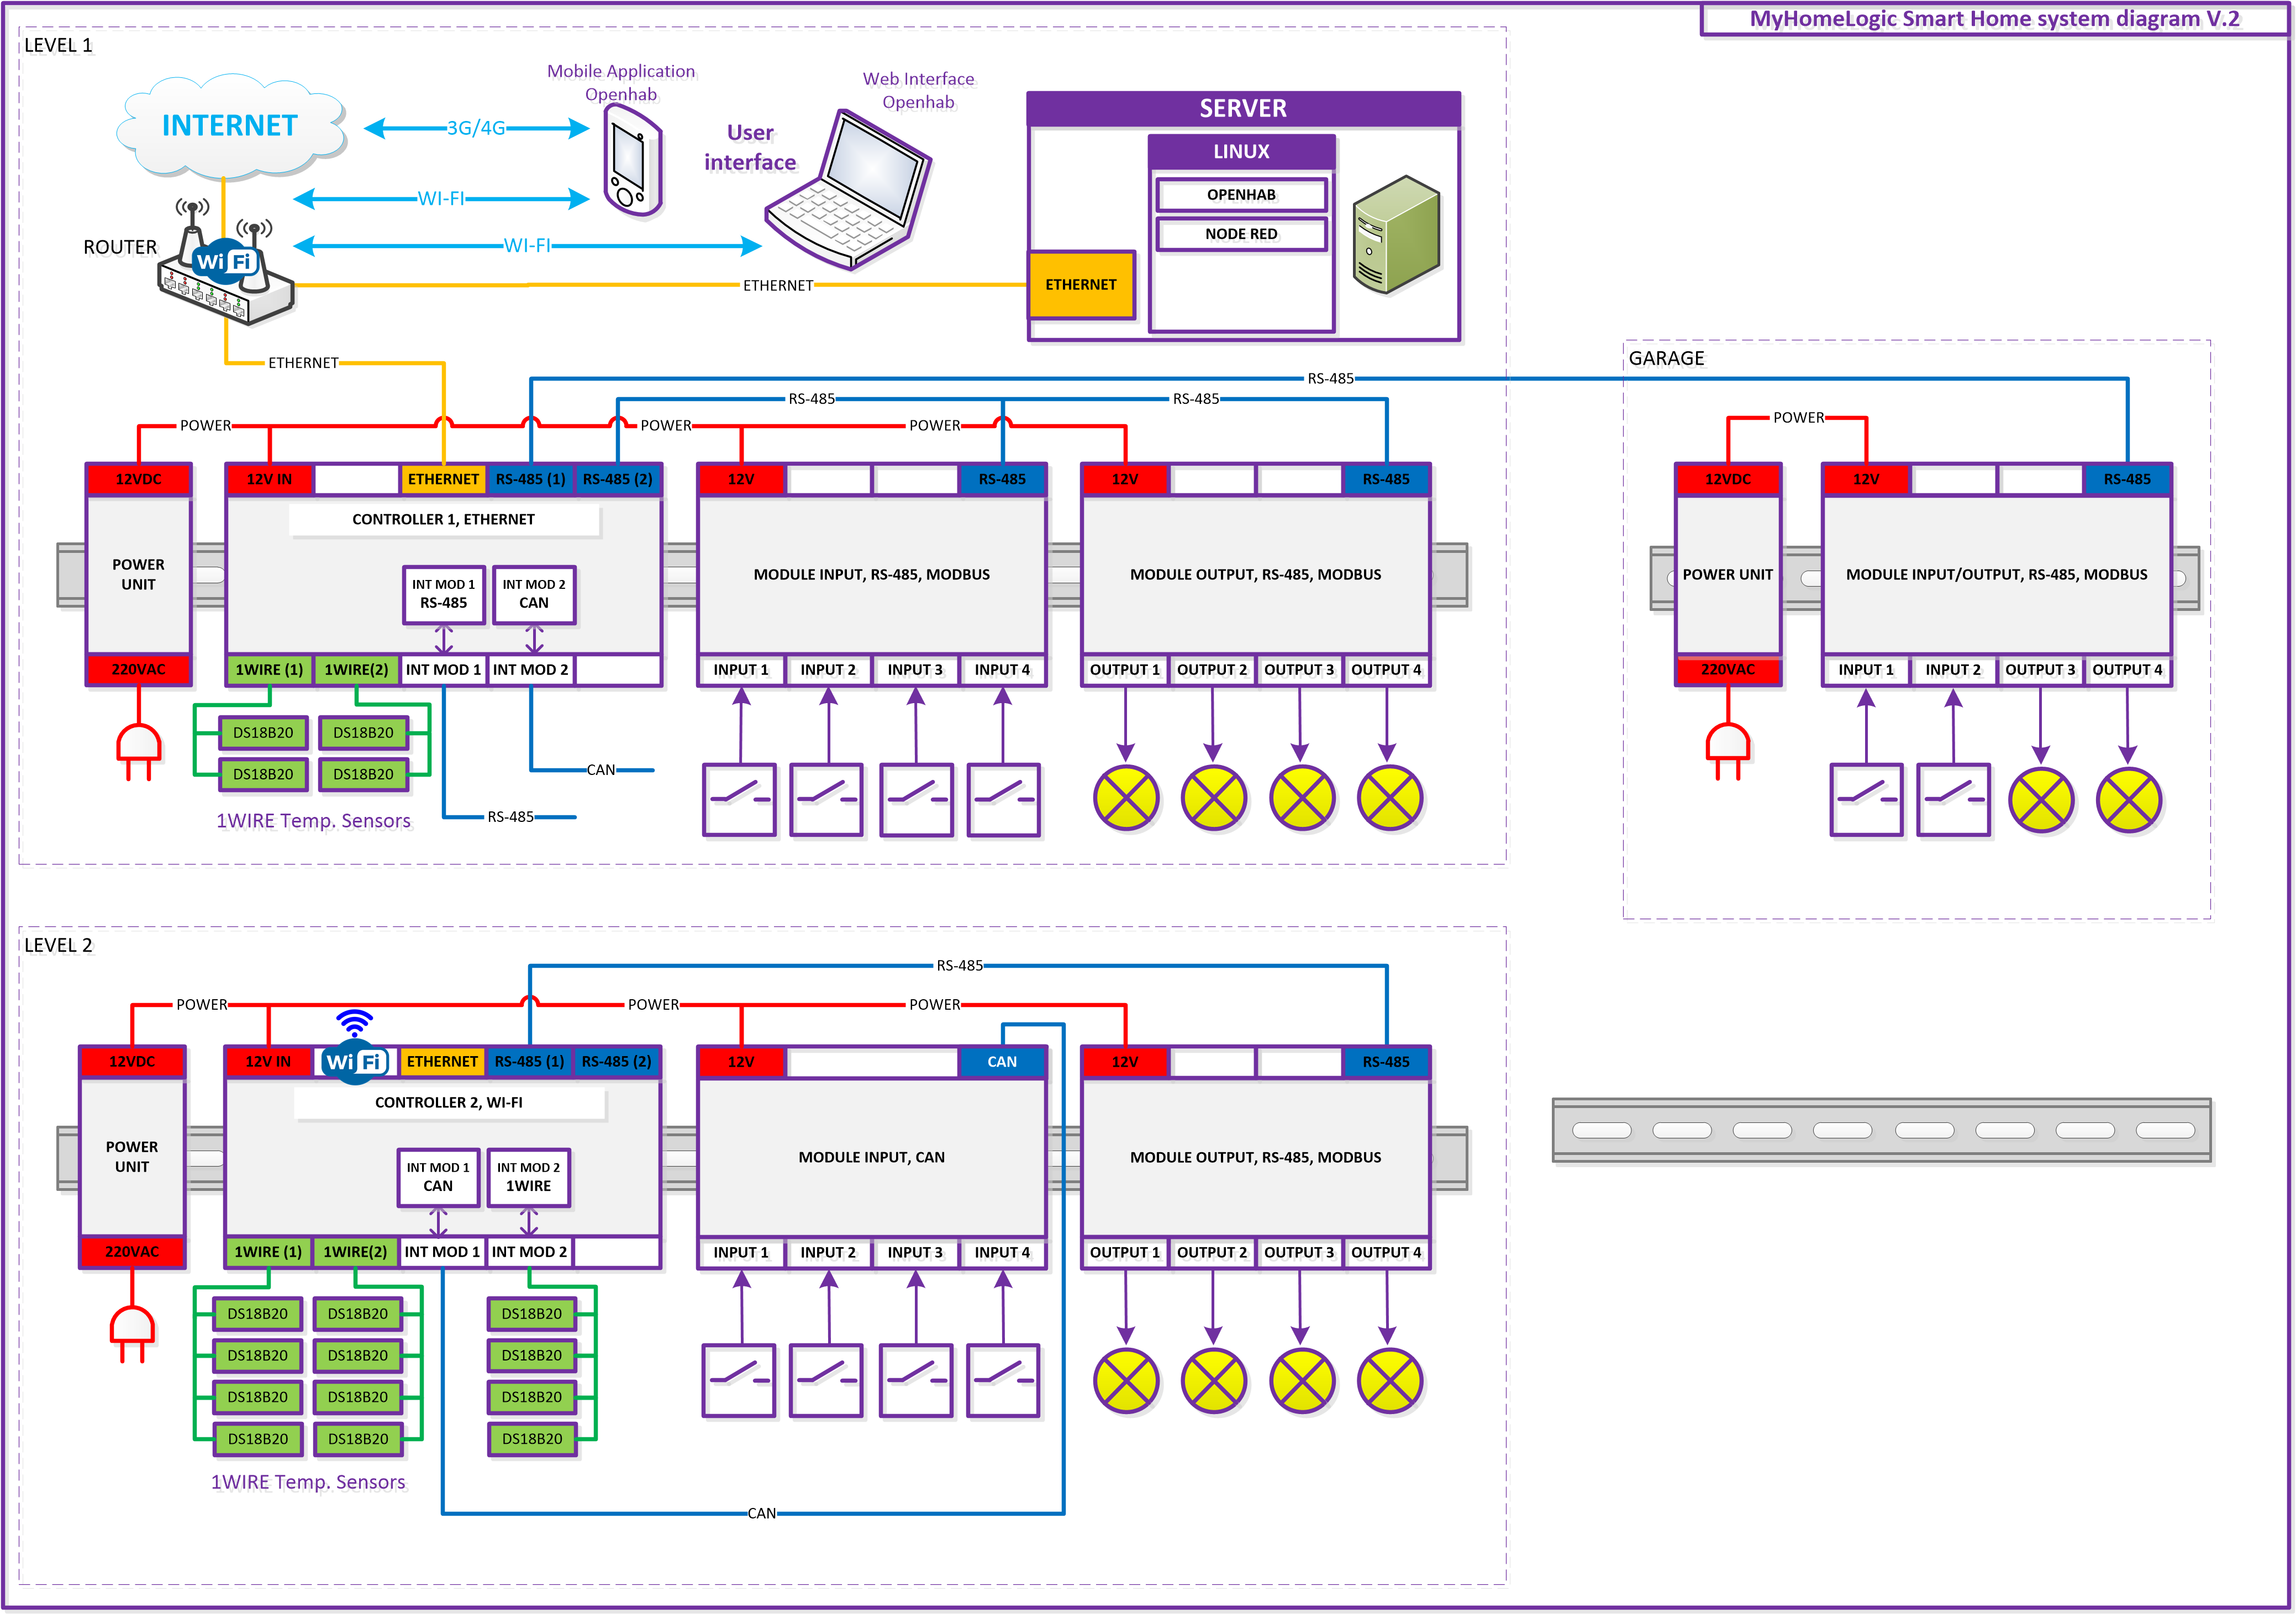Click the green server tower icon

coord(1396,234)
